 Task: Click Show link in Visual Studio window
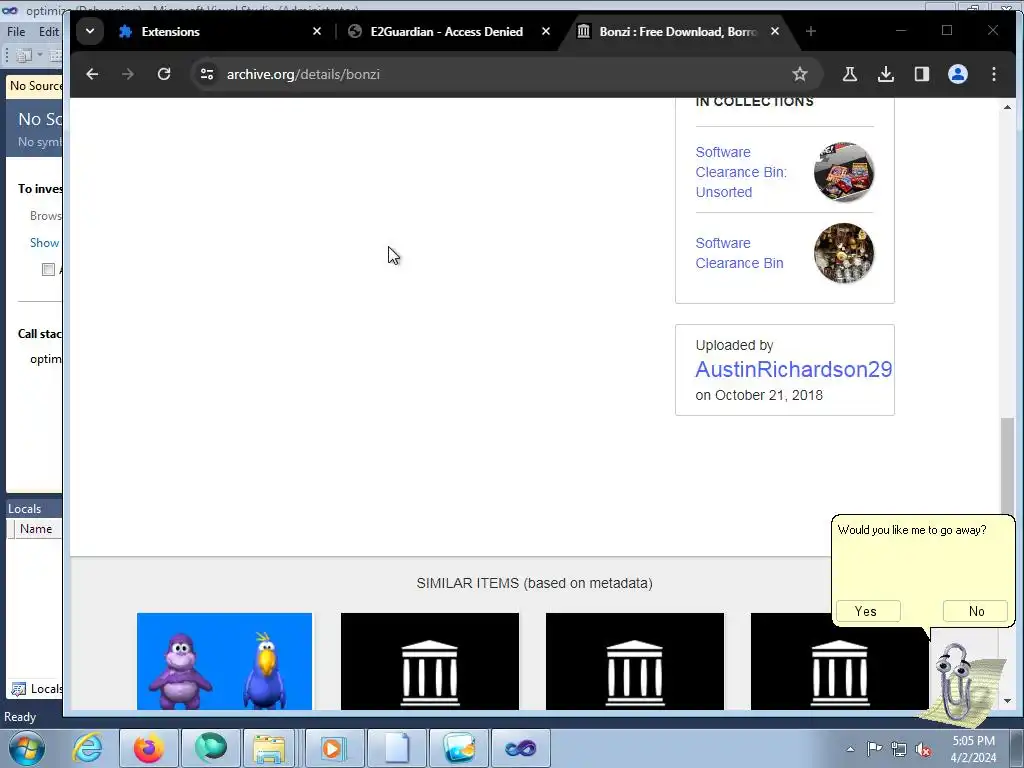point(44,243)
